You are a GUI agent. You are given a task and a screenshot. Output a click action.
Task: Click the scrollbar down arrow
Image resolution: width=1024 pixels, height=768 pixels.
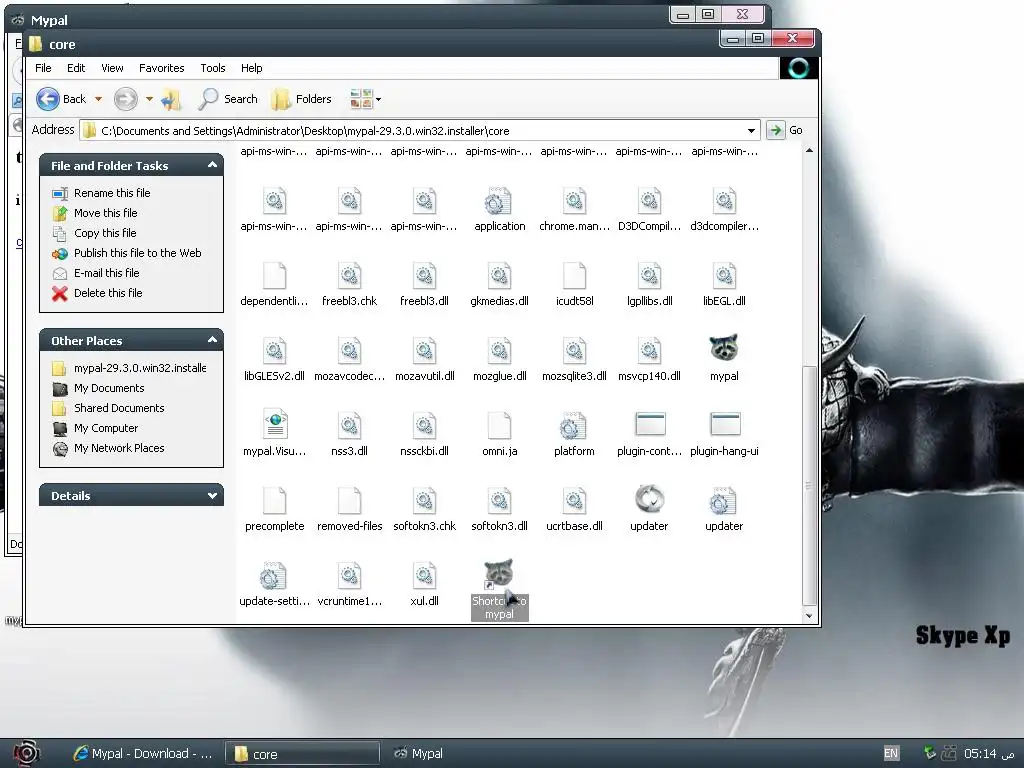tap(809, 615)
